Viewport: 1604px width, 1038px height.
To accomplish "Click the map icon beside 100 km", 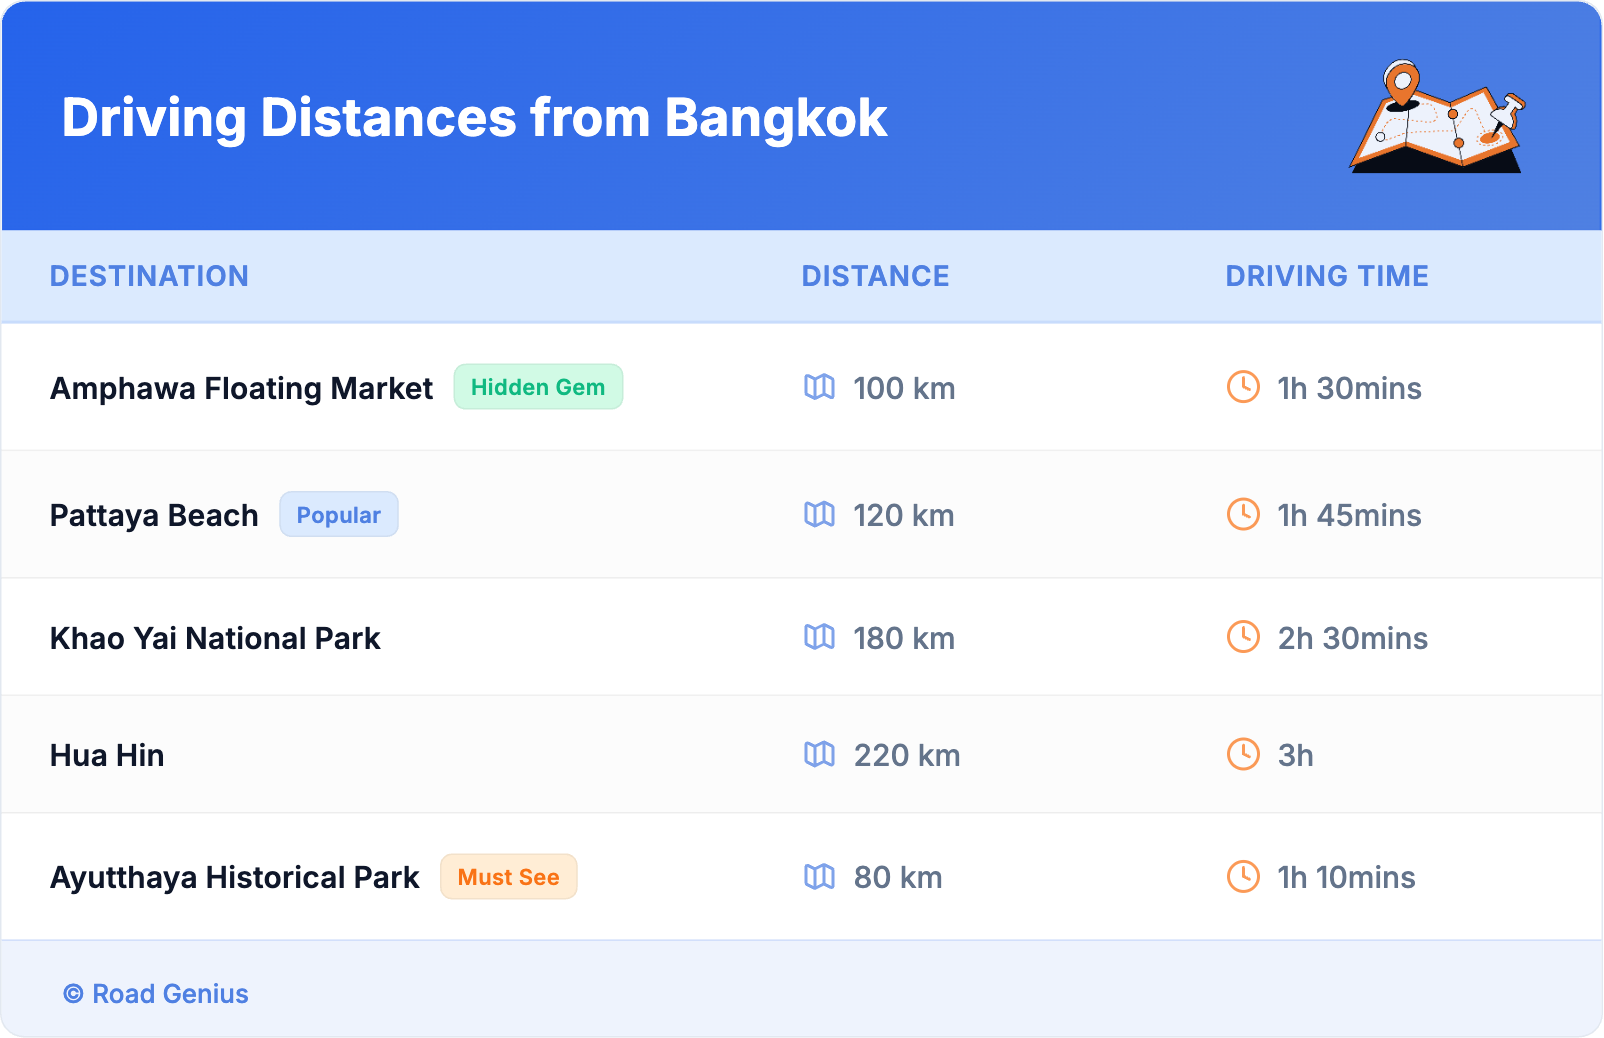I will pos(819,387).
